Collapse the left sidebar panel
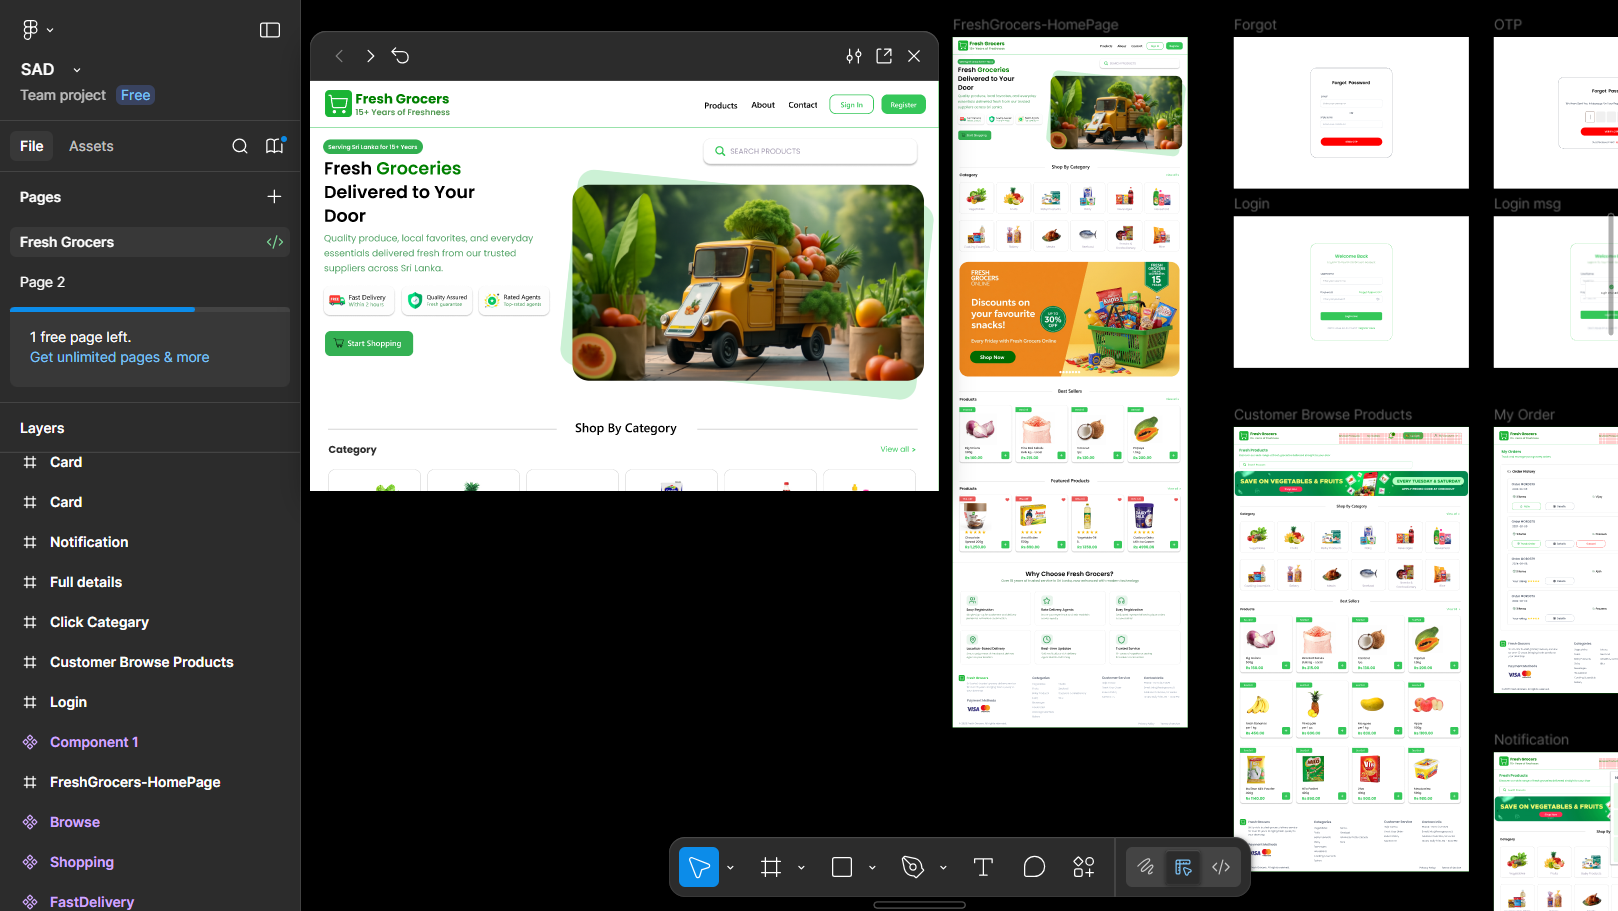 [270, 29]
